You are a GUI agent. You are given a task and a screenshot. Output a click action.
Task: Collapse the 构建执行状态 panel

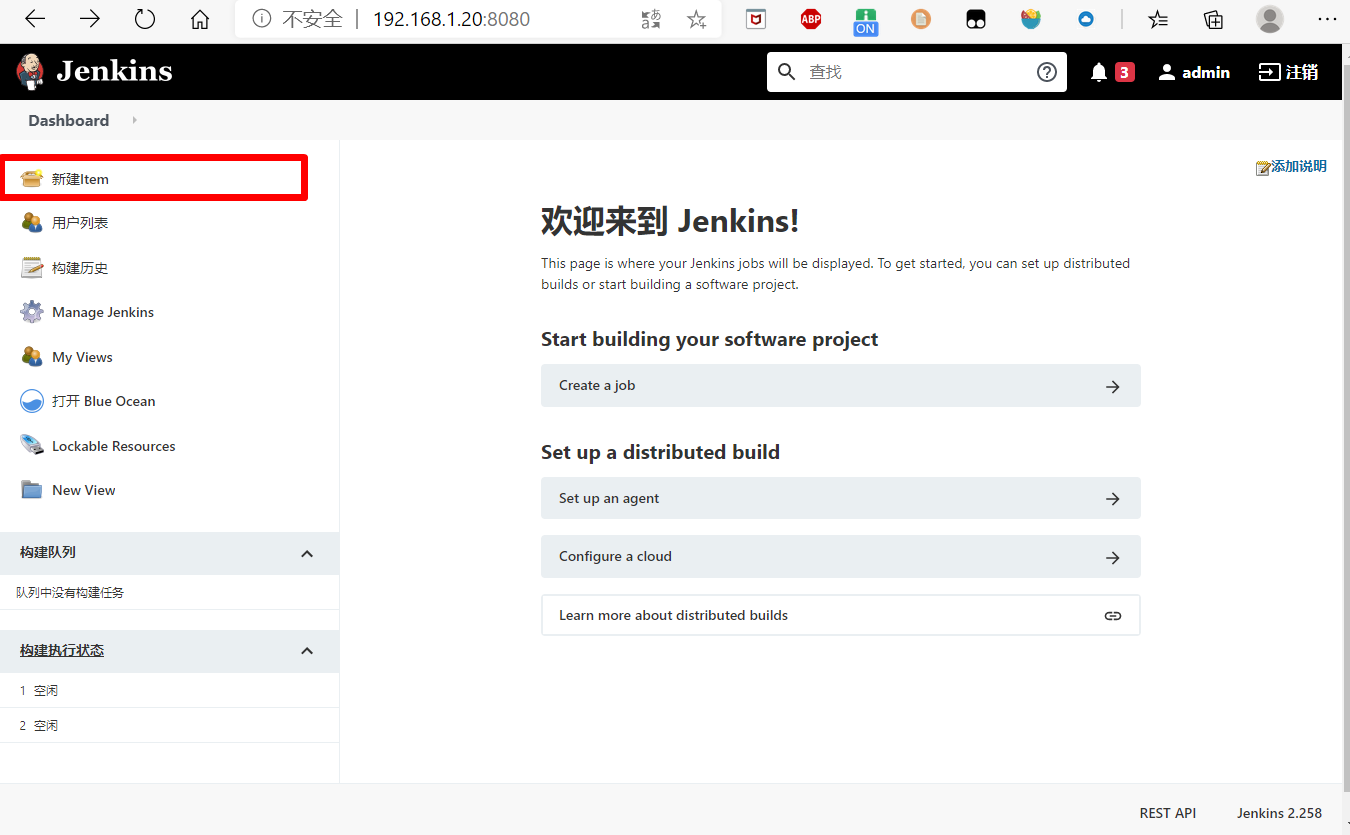coord(307,651)
